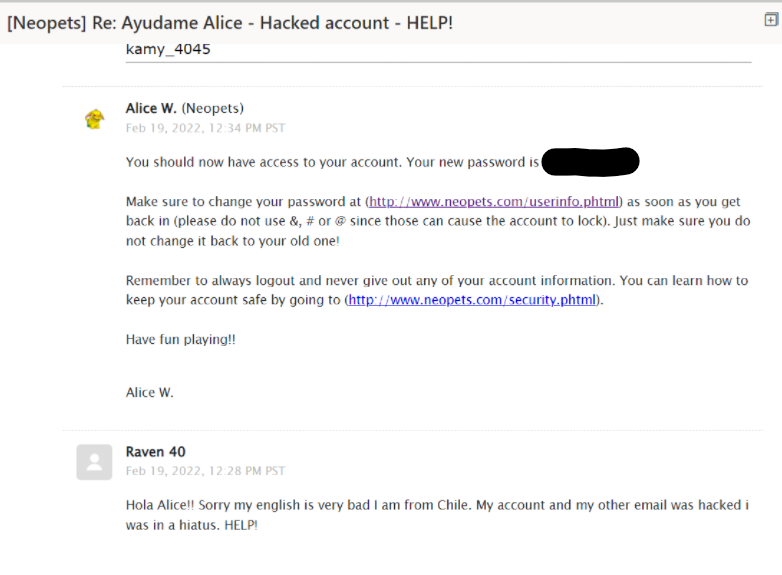Click the email subject title line

[230, 23]
